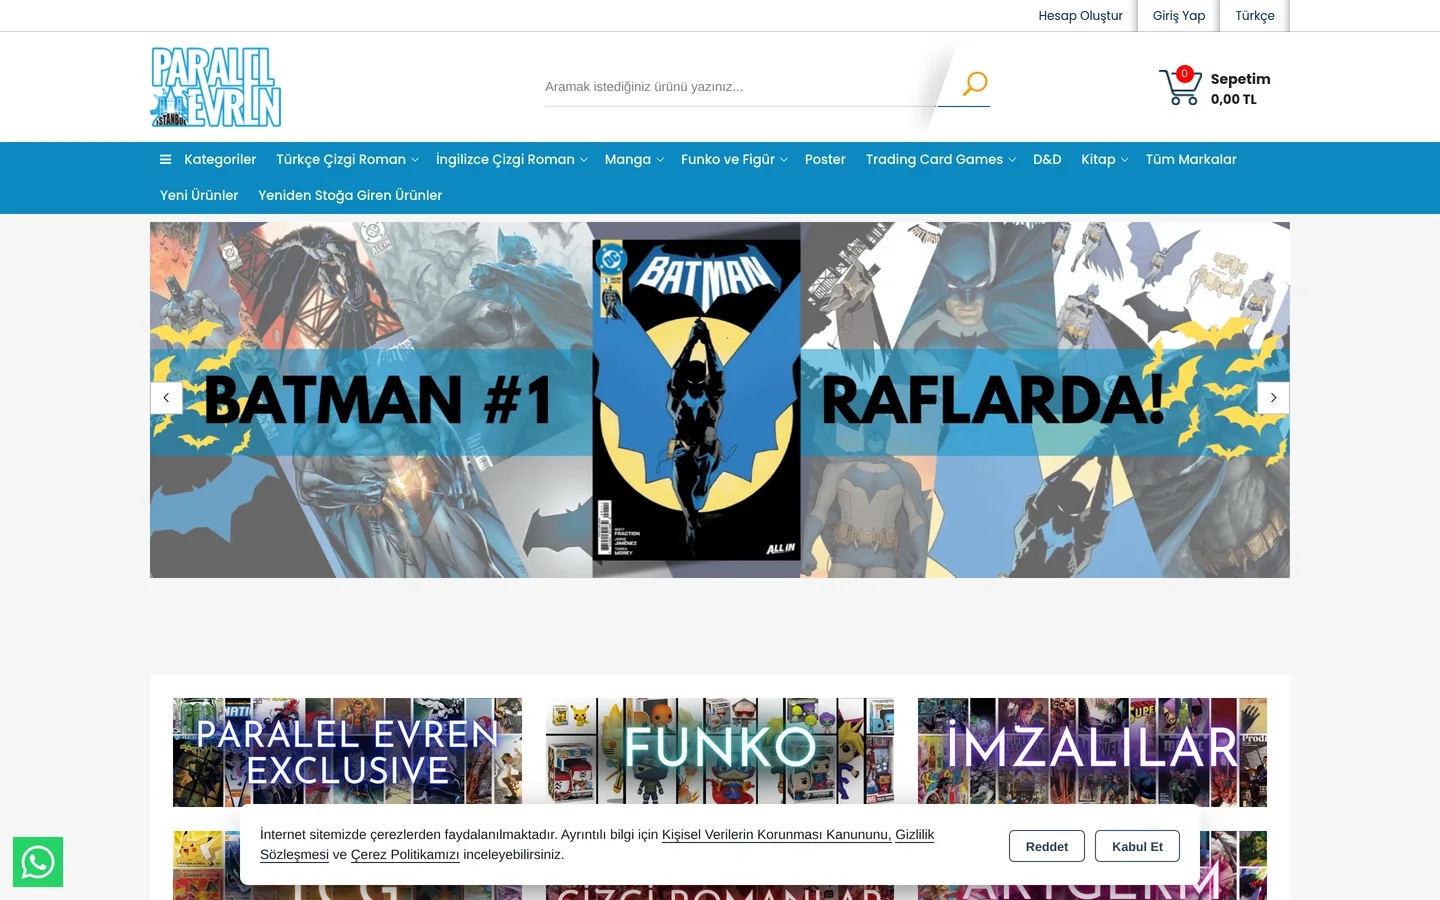Viewport: 1440px width, 900px height.
Task: Click the Paralel Evren logo
Action: [216, 87]
